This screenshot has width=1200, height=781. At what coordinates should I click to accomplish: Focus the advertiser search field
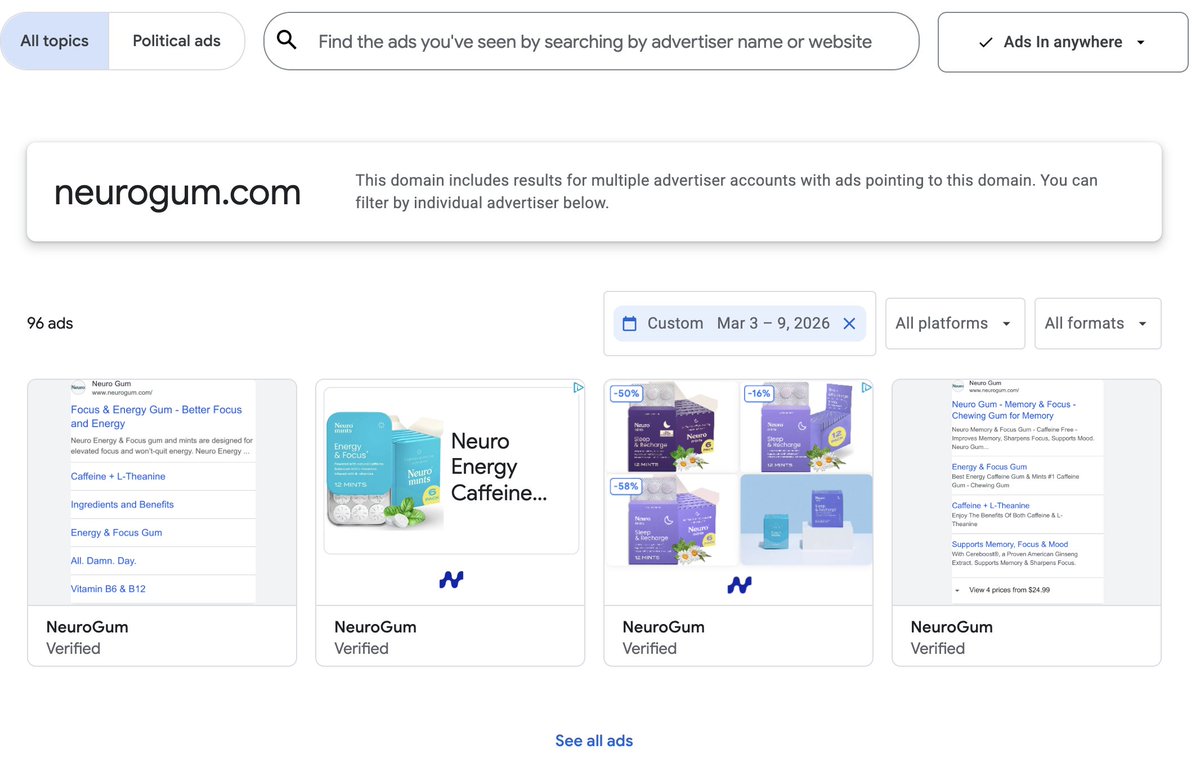(591, 41)
